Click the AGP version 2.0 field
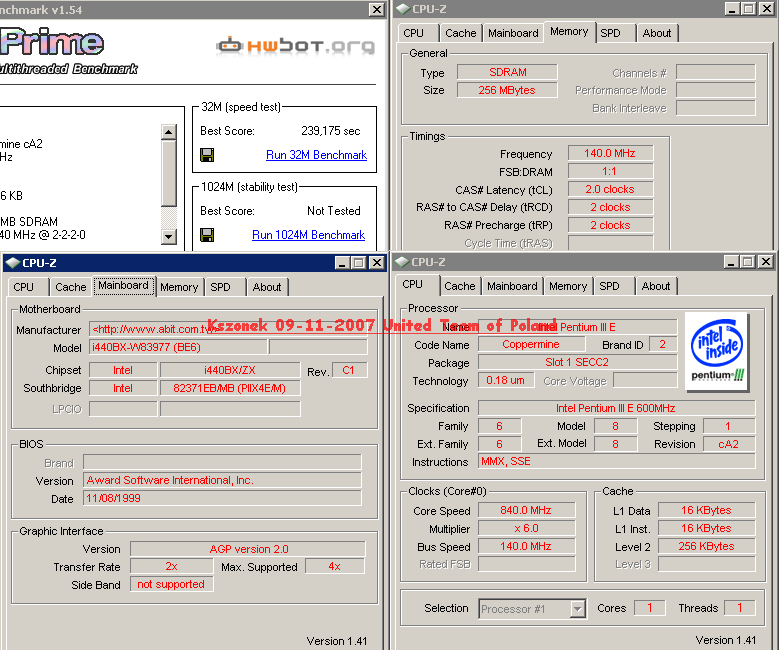 [248, 549]
